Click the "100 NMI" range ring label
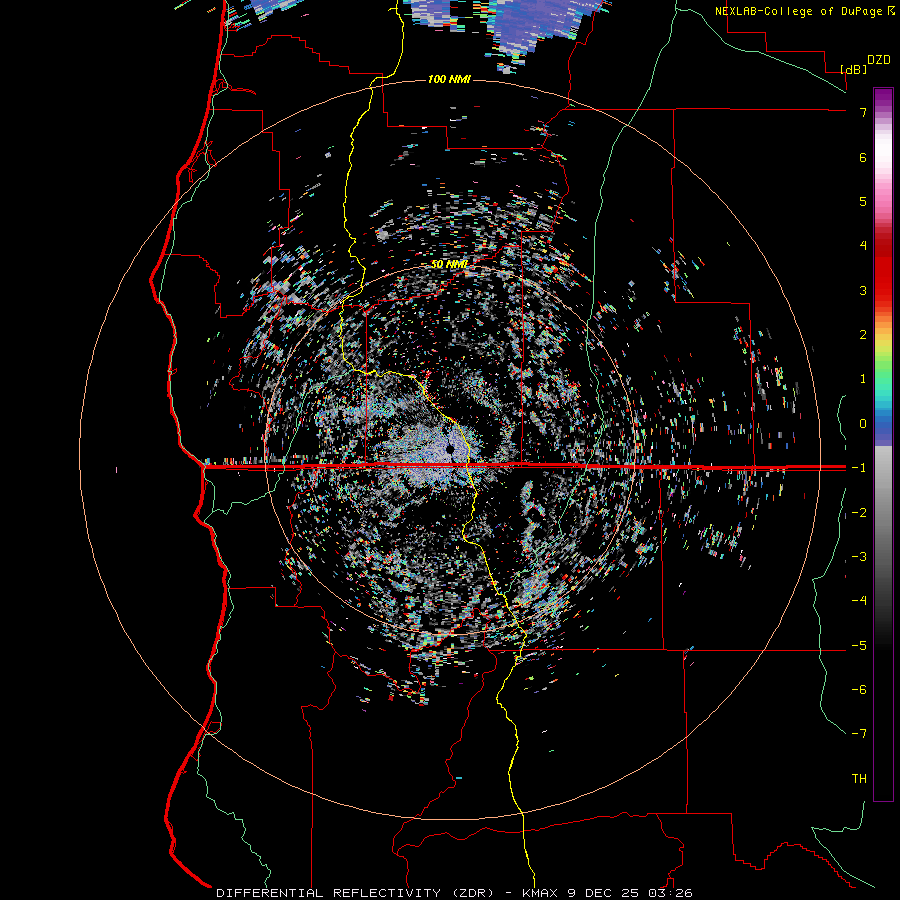Screen dimensions: 900x900 coord(449,79)
